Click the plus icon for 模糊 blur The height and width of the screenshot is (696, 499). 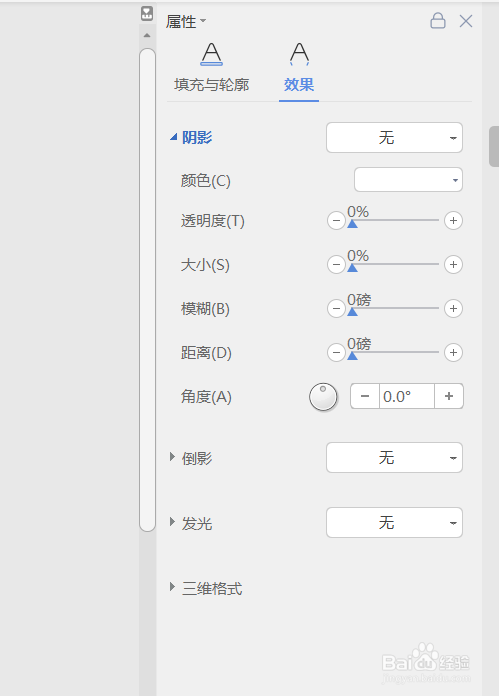453,308
